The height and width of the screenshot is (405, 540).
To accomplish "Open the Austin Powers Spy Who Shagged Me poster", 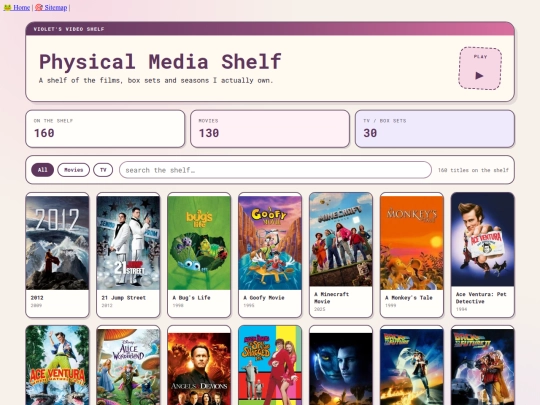I will (270, 365).
